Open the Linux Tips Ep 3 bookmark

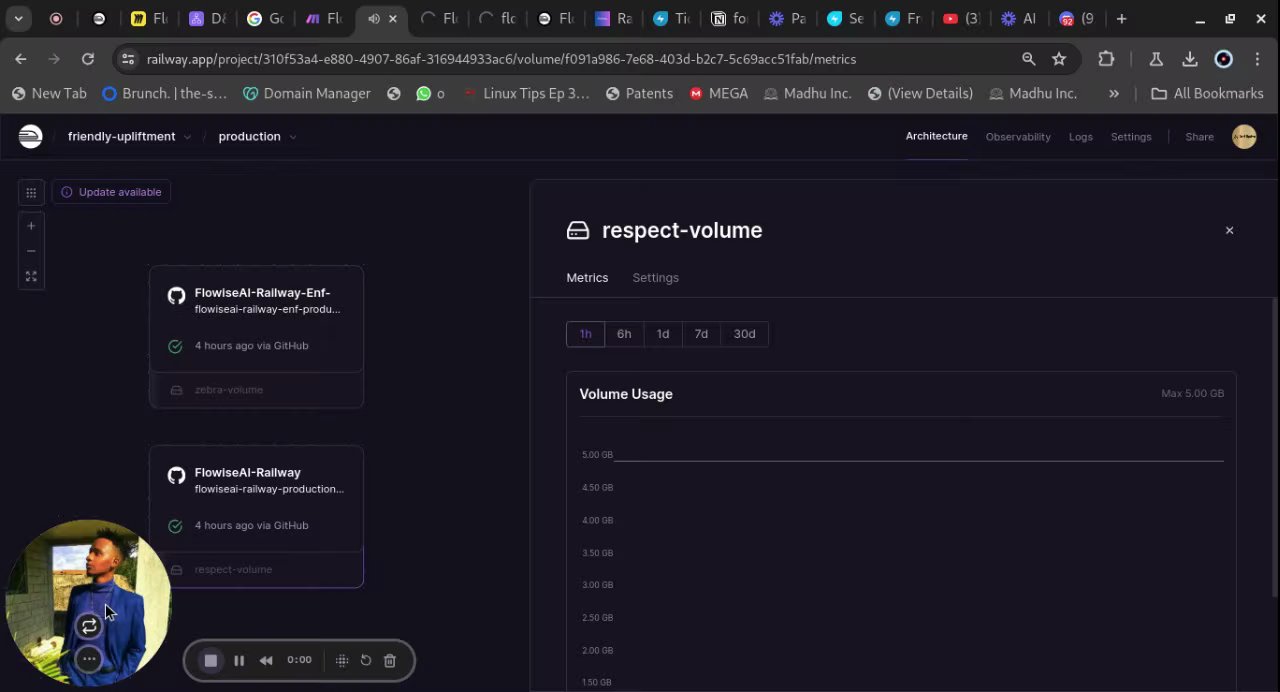coord(525,93)
